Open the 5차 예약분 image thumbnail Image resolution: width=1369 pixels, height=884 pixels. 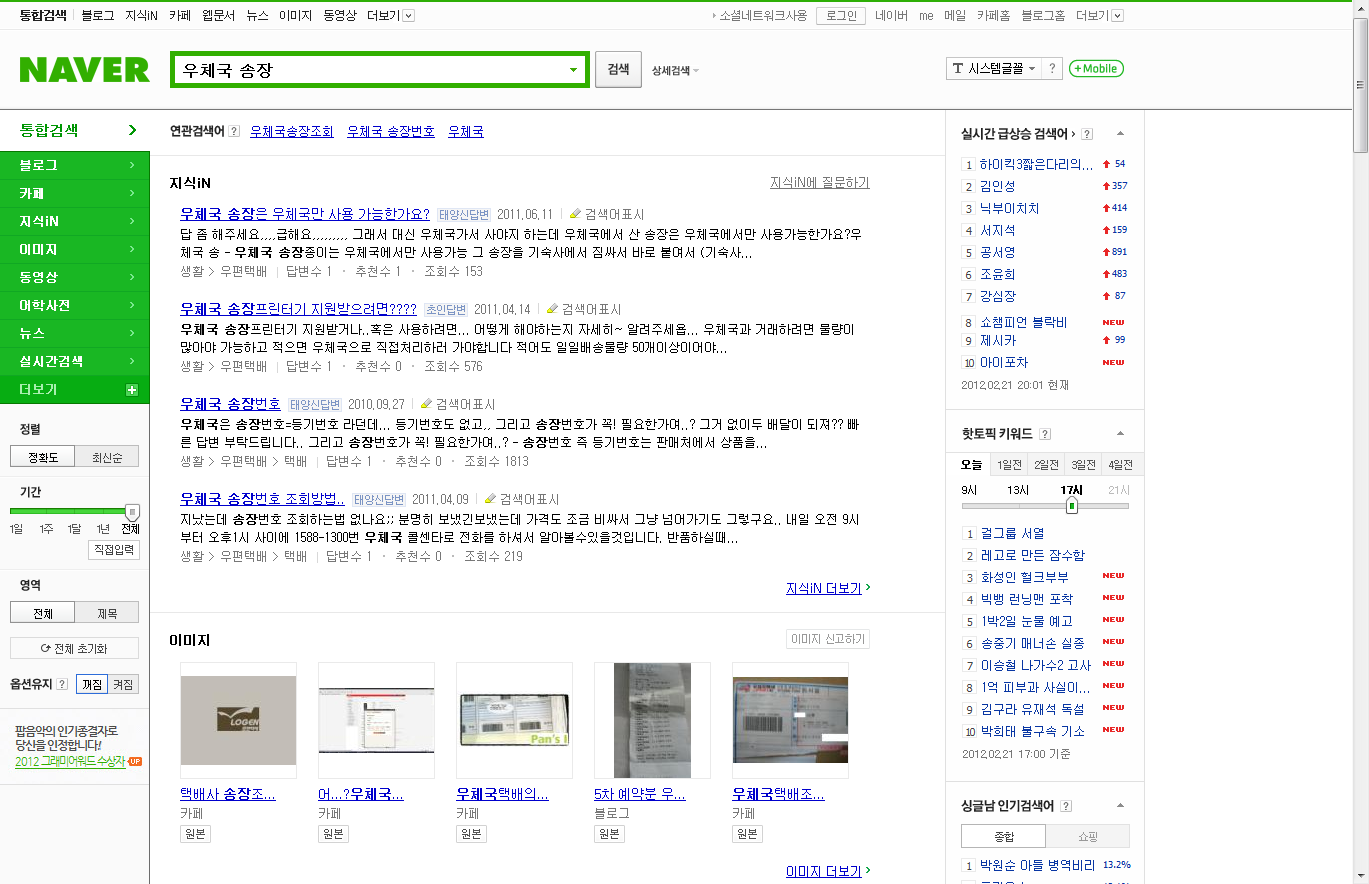point(652,720)
